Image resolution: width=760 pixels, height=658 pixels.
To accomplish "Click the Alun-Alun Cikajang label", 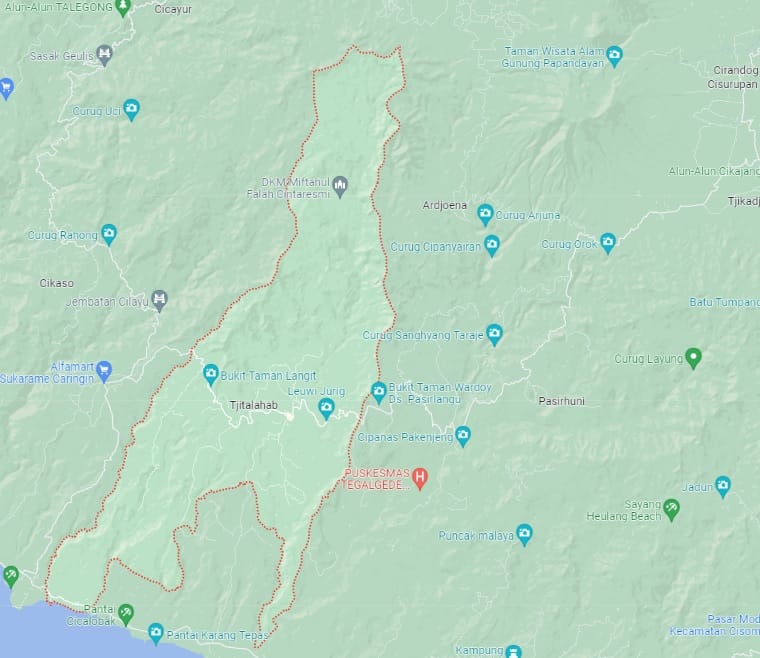I will point(714,171).
